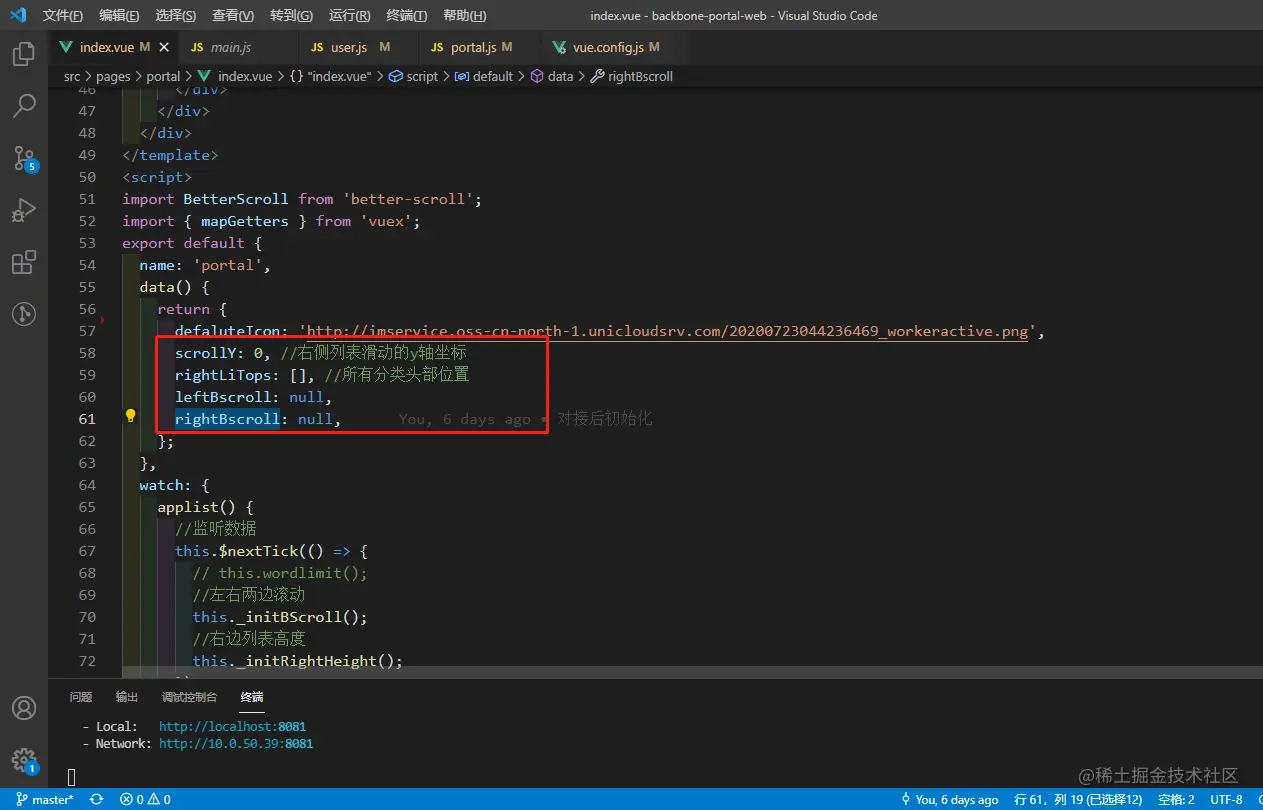Click the index.vue file breadcrumb
Viewport: 1263px width, 810px height.
pos(236,76)
